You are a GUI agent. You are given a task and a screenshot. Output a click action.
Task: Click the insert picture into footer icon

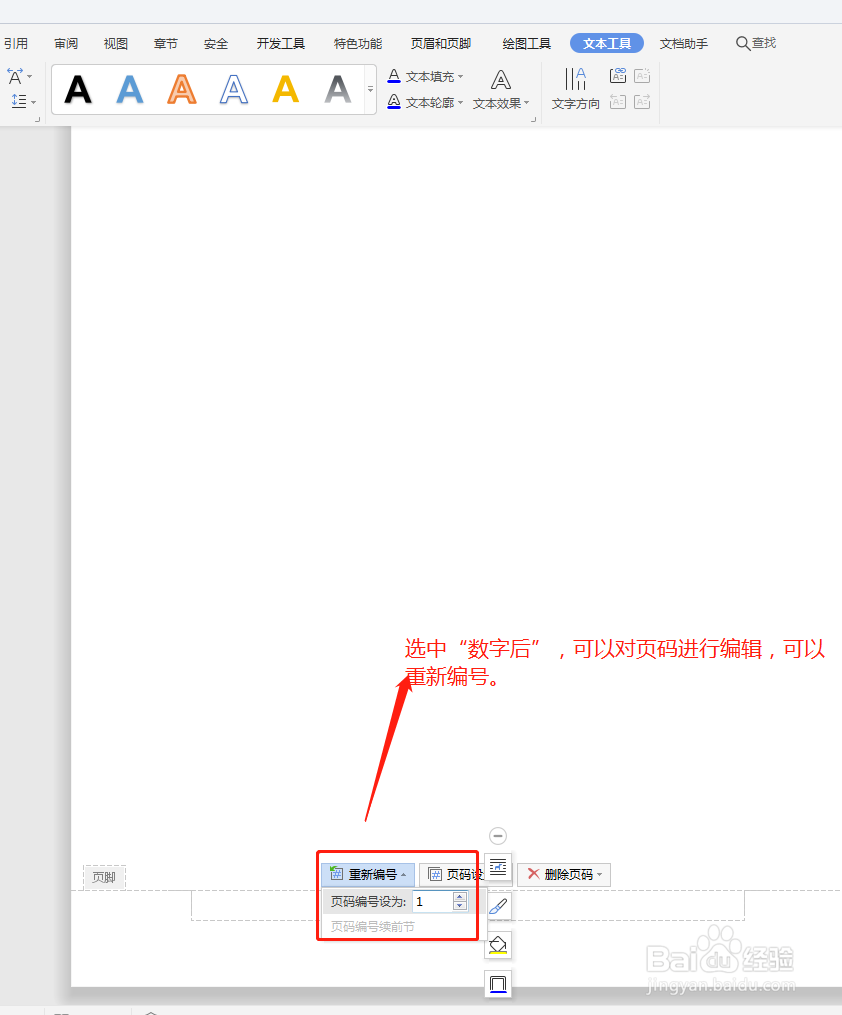click(498, 869)
